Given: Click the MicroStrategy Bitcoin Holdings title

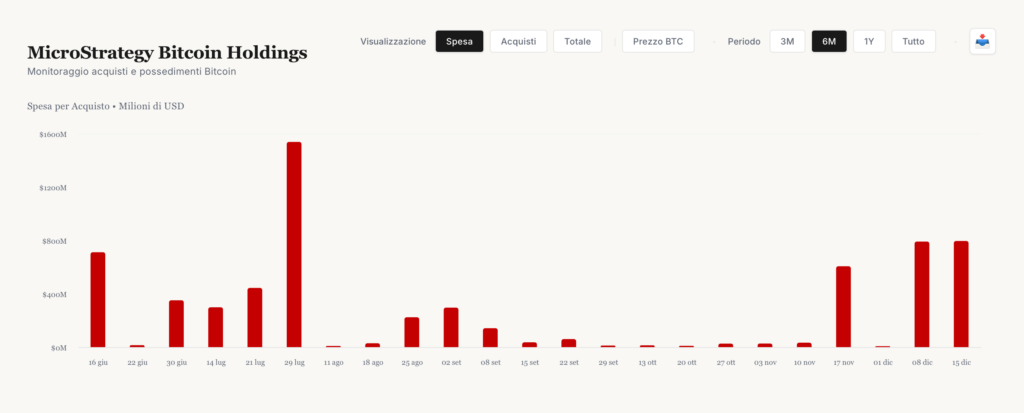Looking at the screenshot, I should 167,53.
